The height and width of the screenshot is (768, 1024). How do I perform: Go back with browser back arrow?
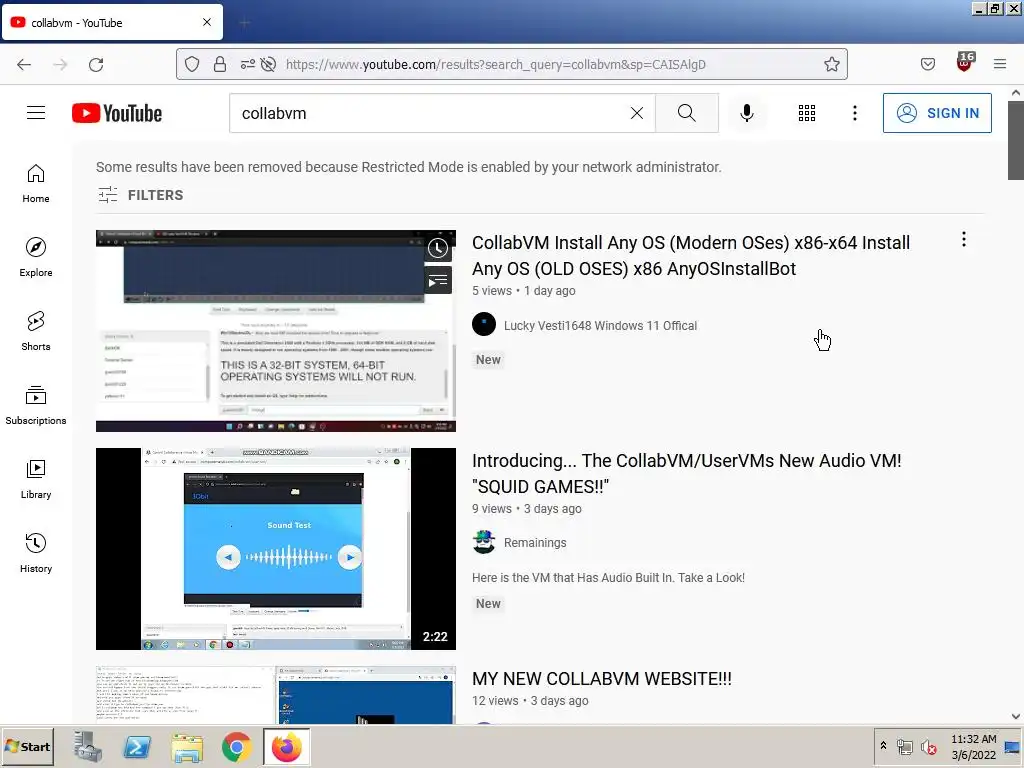[x=24, y=64]
